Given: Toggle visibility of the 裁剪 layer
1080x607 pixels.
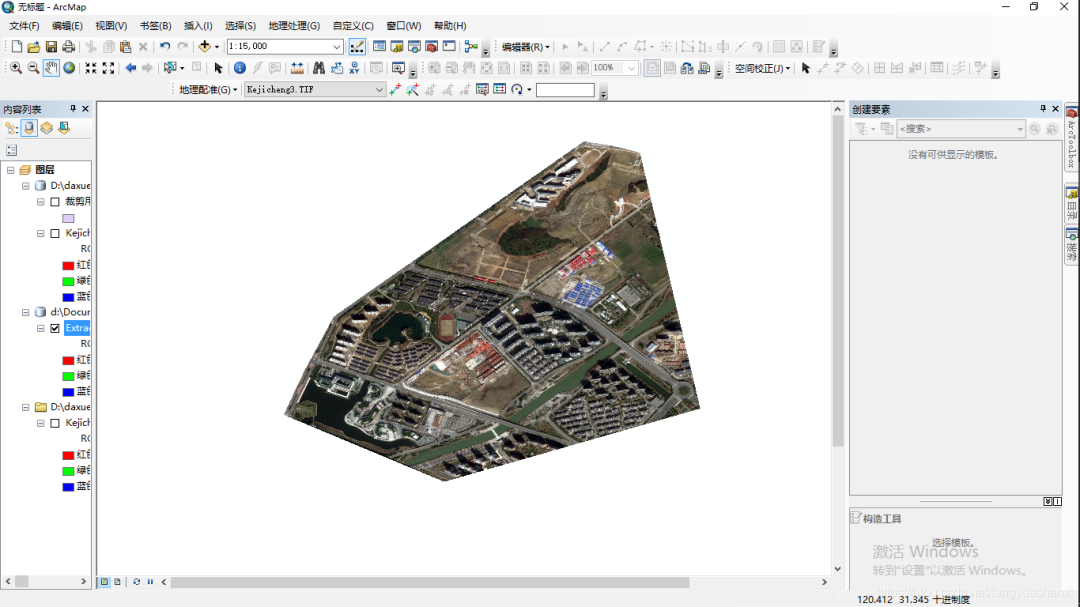Looking at the screenshot, I should tap(55, 202).
